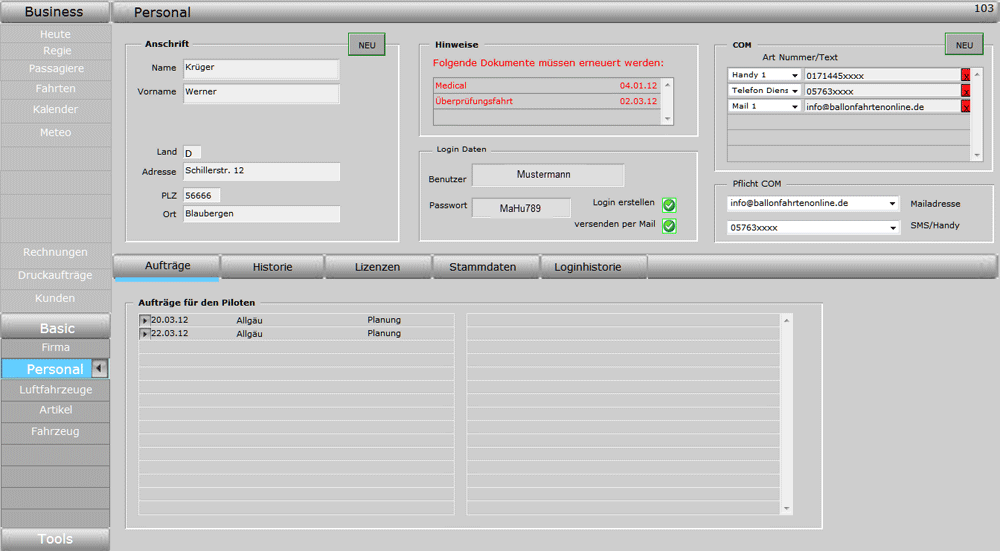The height and width of the screenshot is (551, 1000).
Task: Open the 22.03.12 Allgäu order row arrow
Action: tap(144, 333)
